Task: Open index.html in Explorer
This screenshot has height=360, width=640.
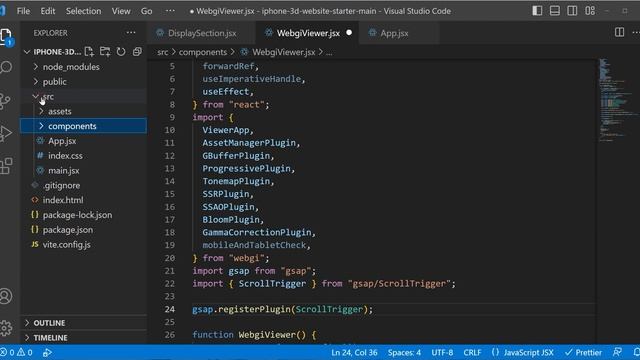Action: (x=84, y=200)
